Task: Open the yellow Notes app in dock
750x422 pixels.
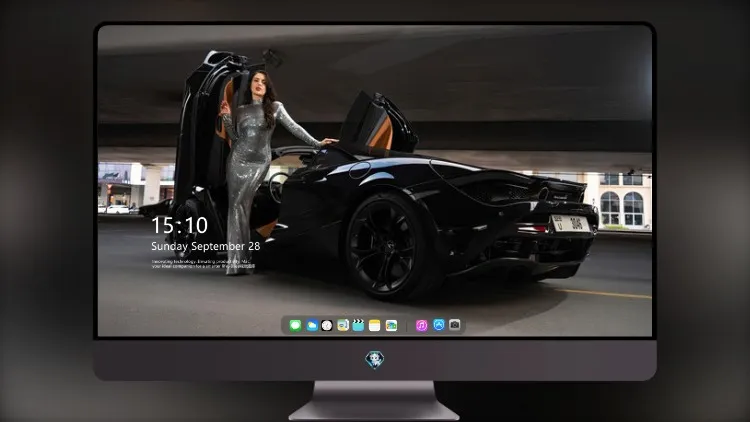Action: (375, 325)
